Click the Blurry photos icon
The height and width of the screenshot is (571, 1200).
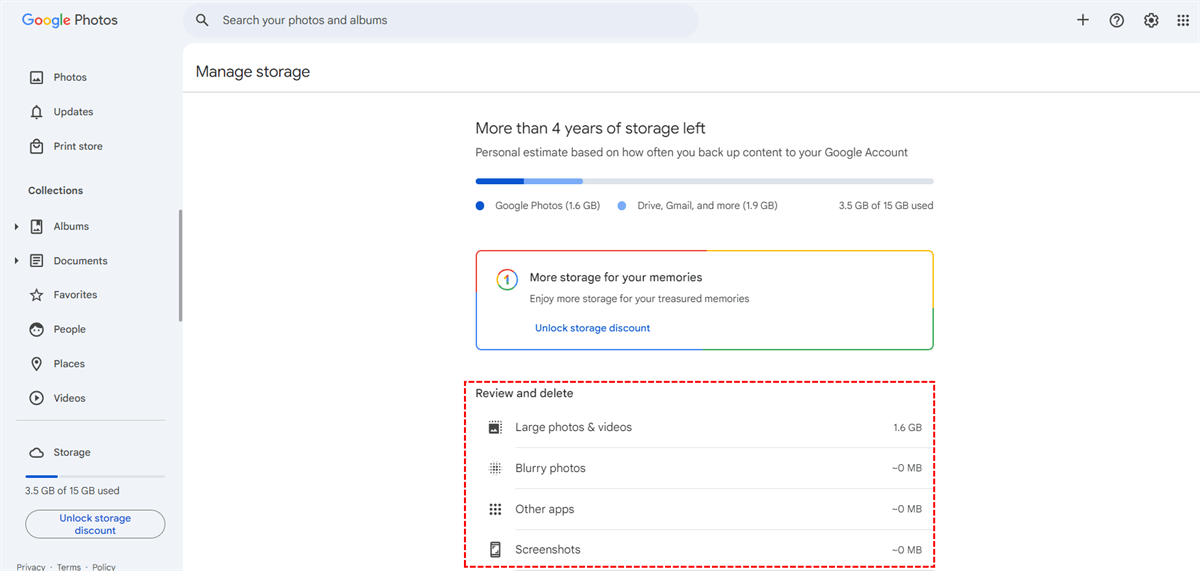pyautogui.click(x=494, y=468)
